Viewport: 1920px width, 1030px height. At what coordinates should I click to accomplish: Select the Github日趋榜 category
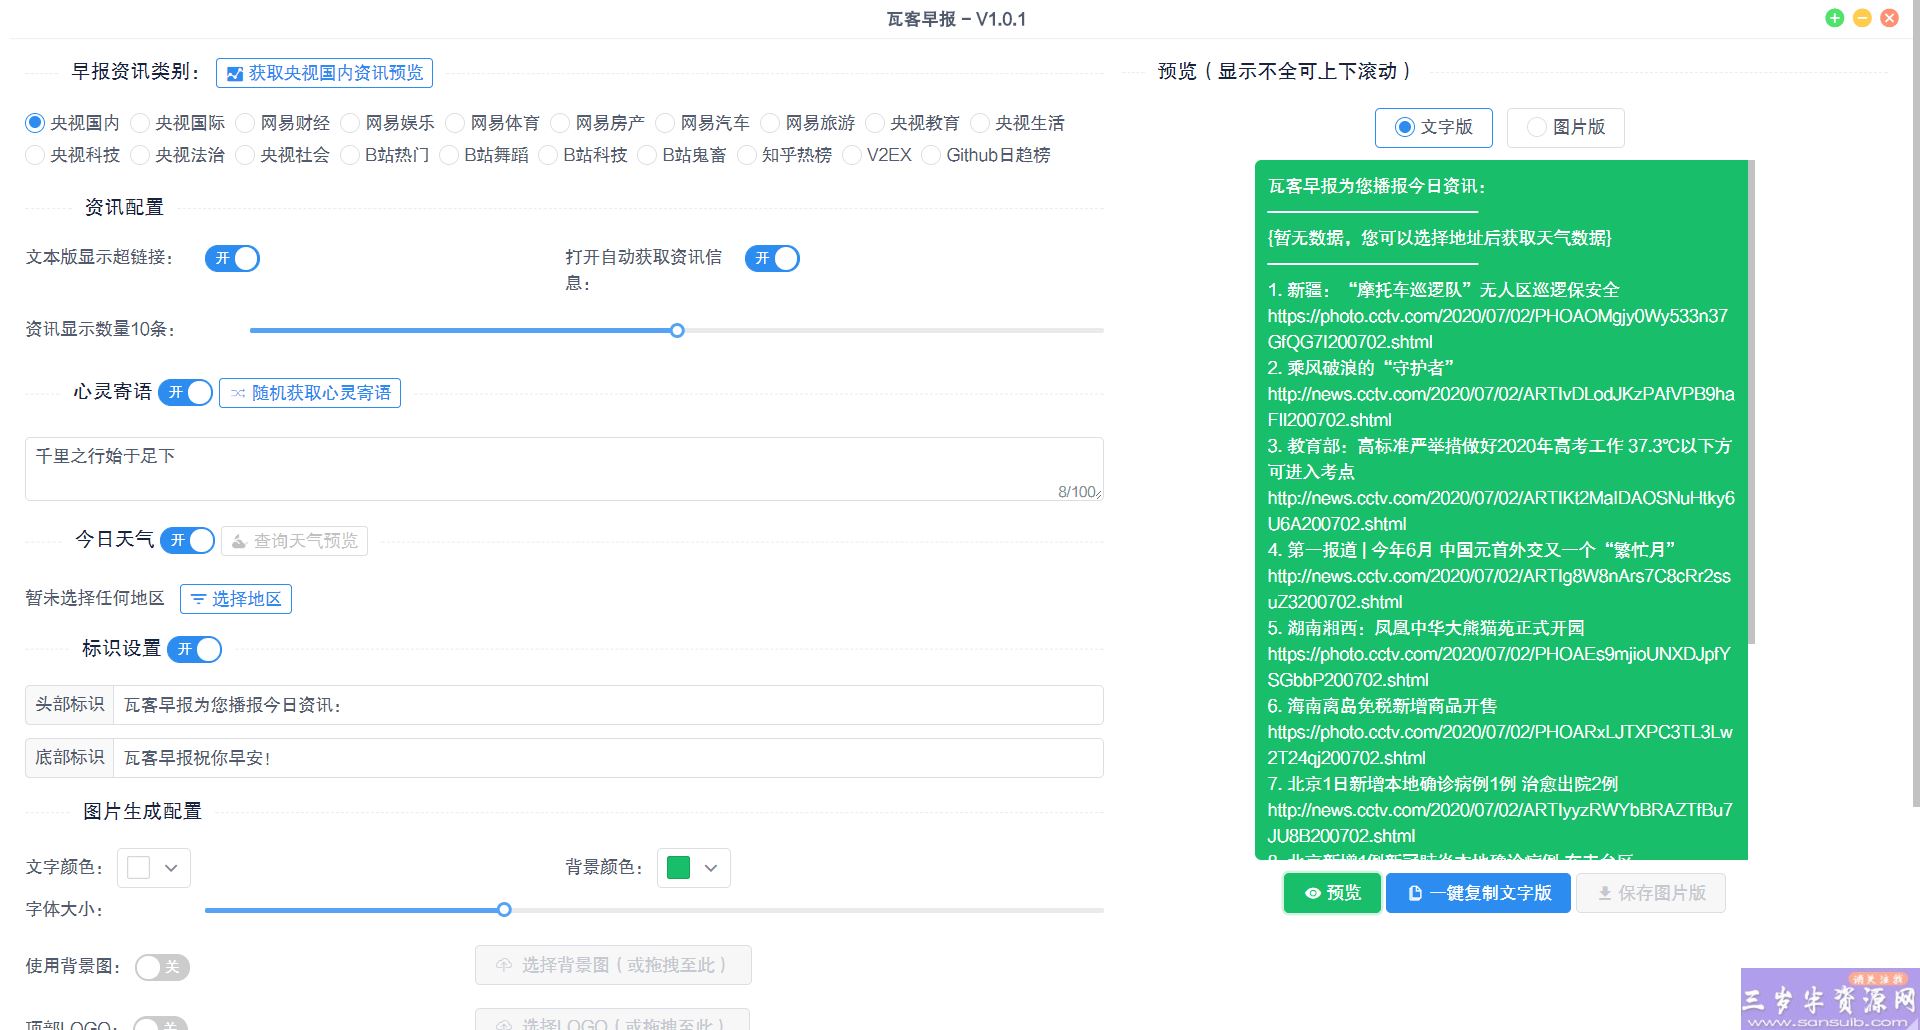pyautogui.click(x=986, y=155)
